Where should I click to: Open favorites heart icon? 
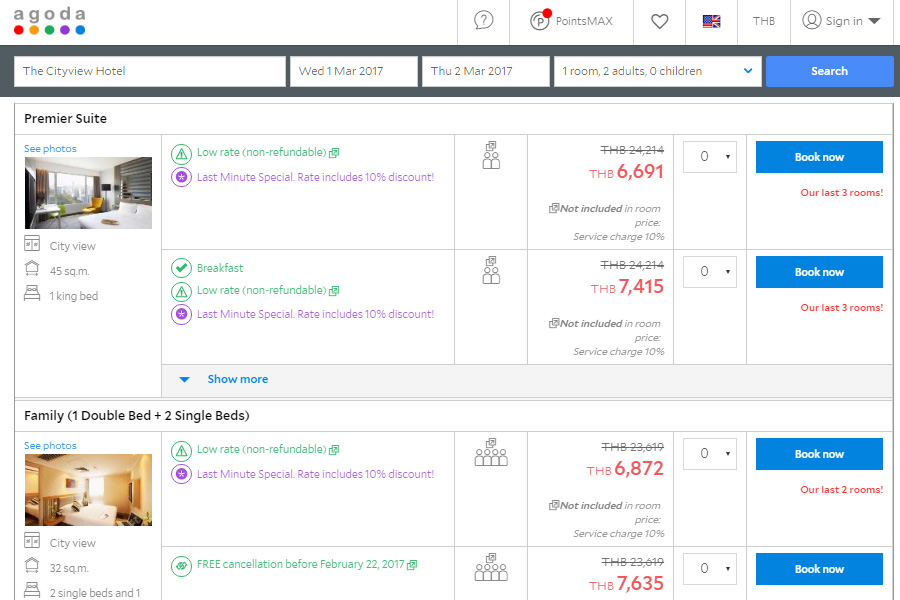(659, 21)
